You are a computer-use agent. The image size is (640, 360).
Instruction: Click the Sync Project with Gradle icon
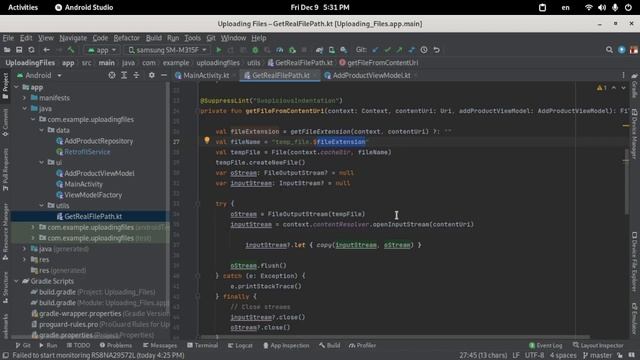(319, 50)
